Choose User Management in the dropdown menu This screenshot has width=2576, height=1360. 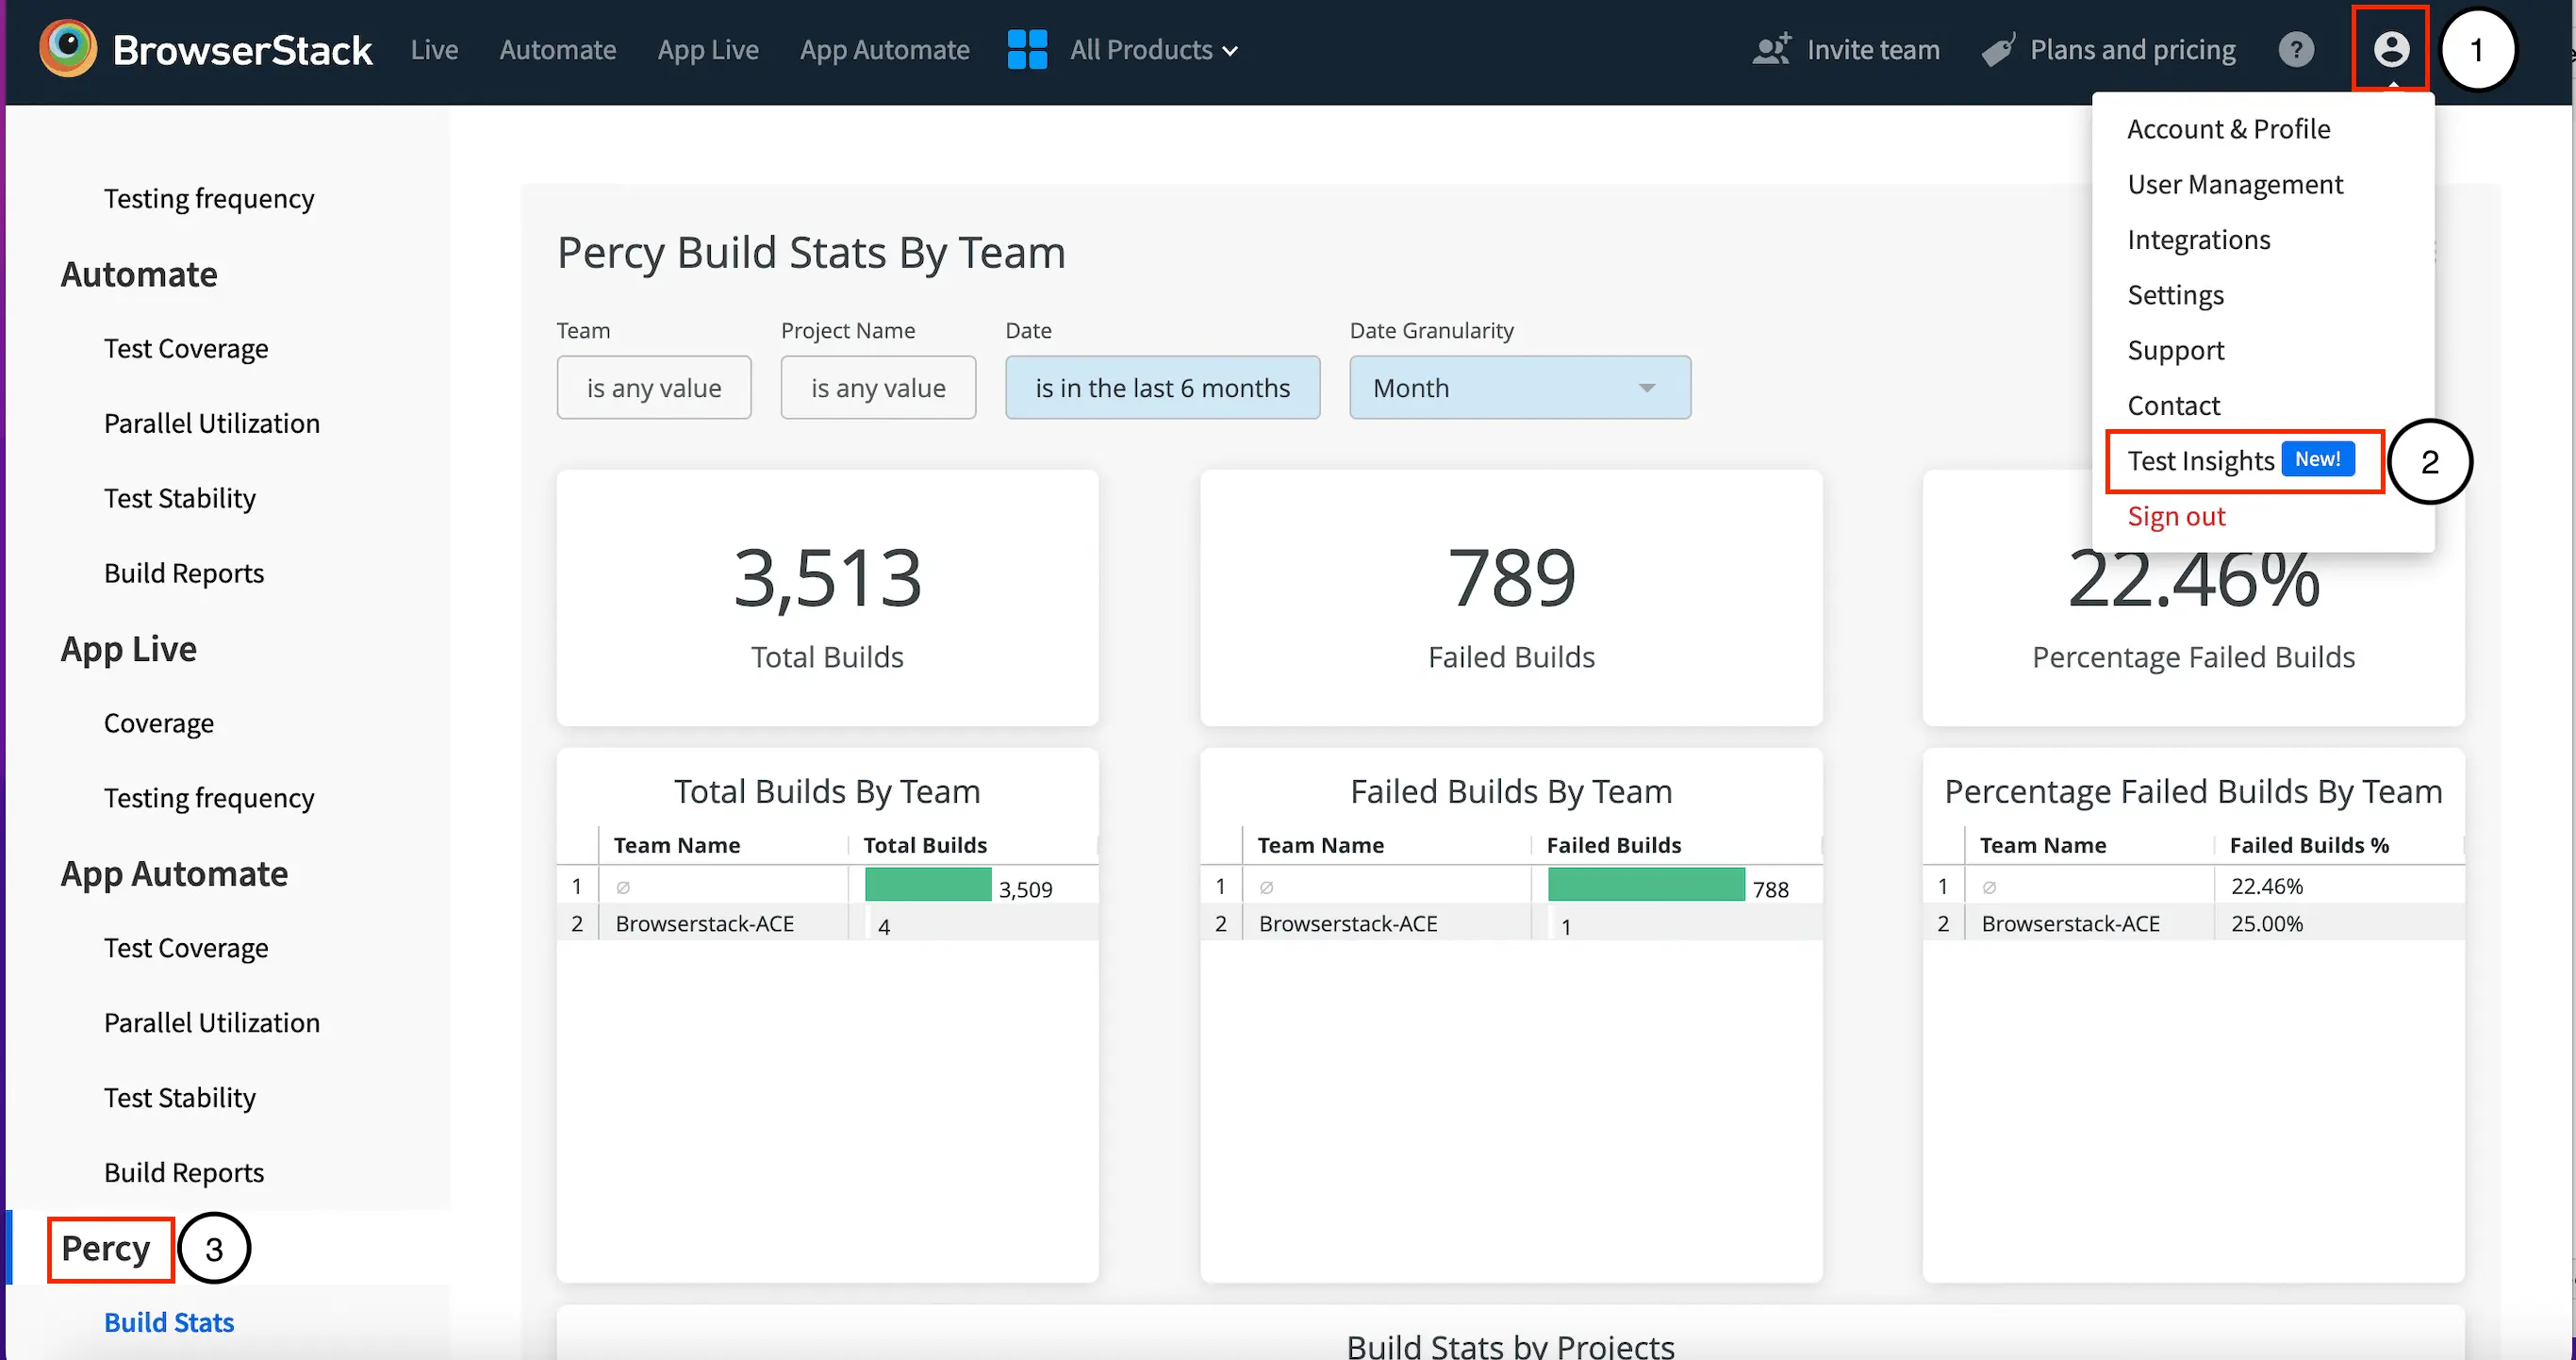pos(2234,184)
